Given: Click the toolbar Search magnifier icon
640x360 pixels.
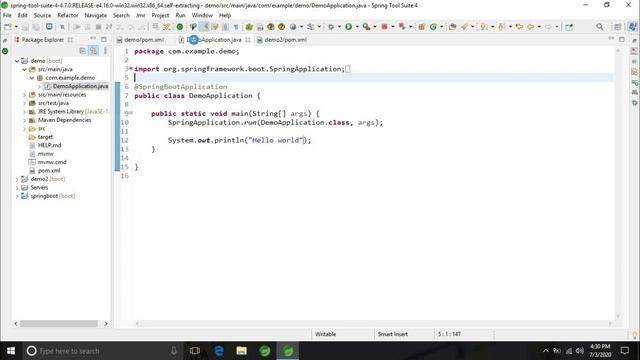Looking at the screenshot, I should tap(600, 27).
